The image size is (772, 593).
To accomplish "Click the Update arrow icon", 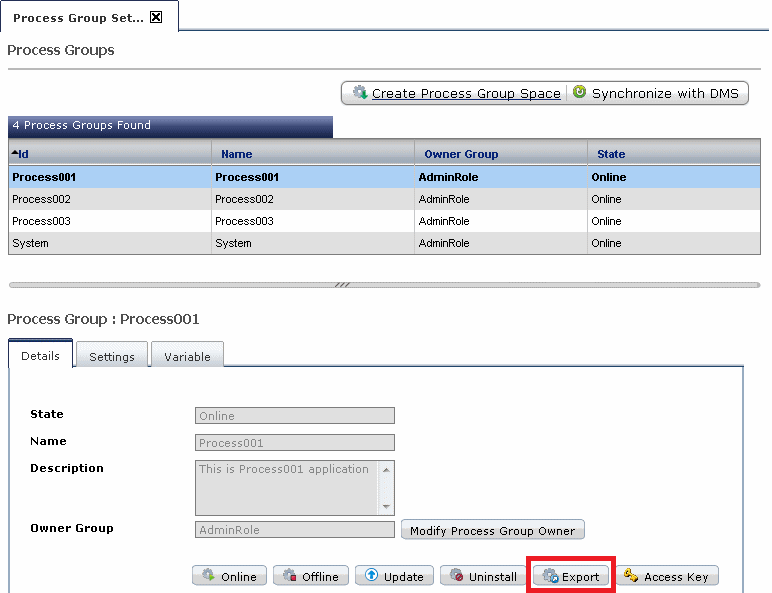I will coord(371,576).
